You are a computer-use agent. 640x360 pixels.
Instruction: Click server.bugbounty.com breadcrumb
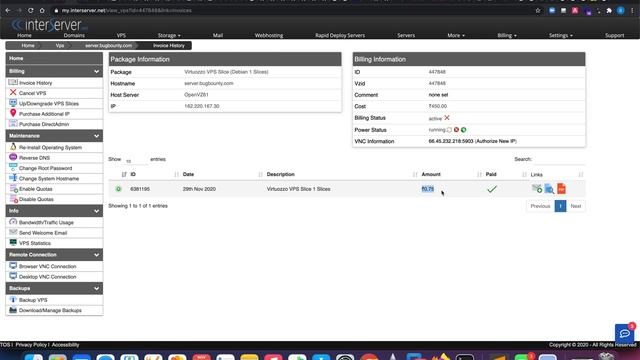(x=109, y=46)
